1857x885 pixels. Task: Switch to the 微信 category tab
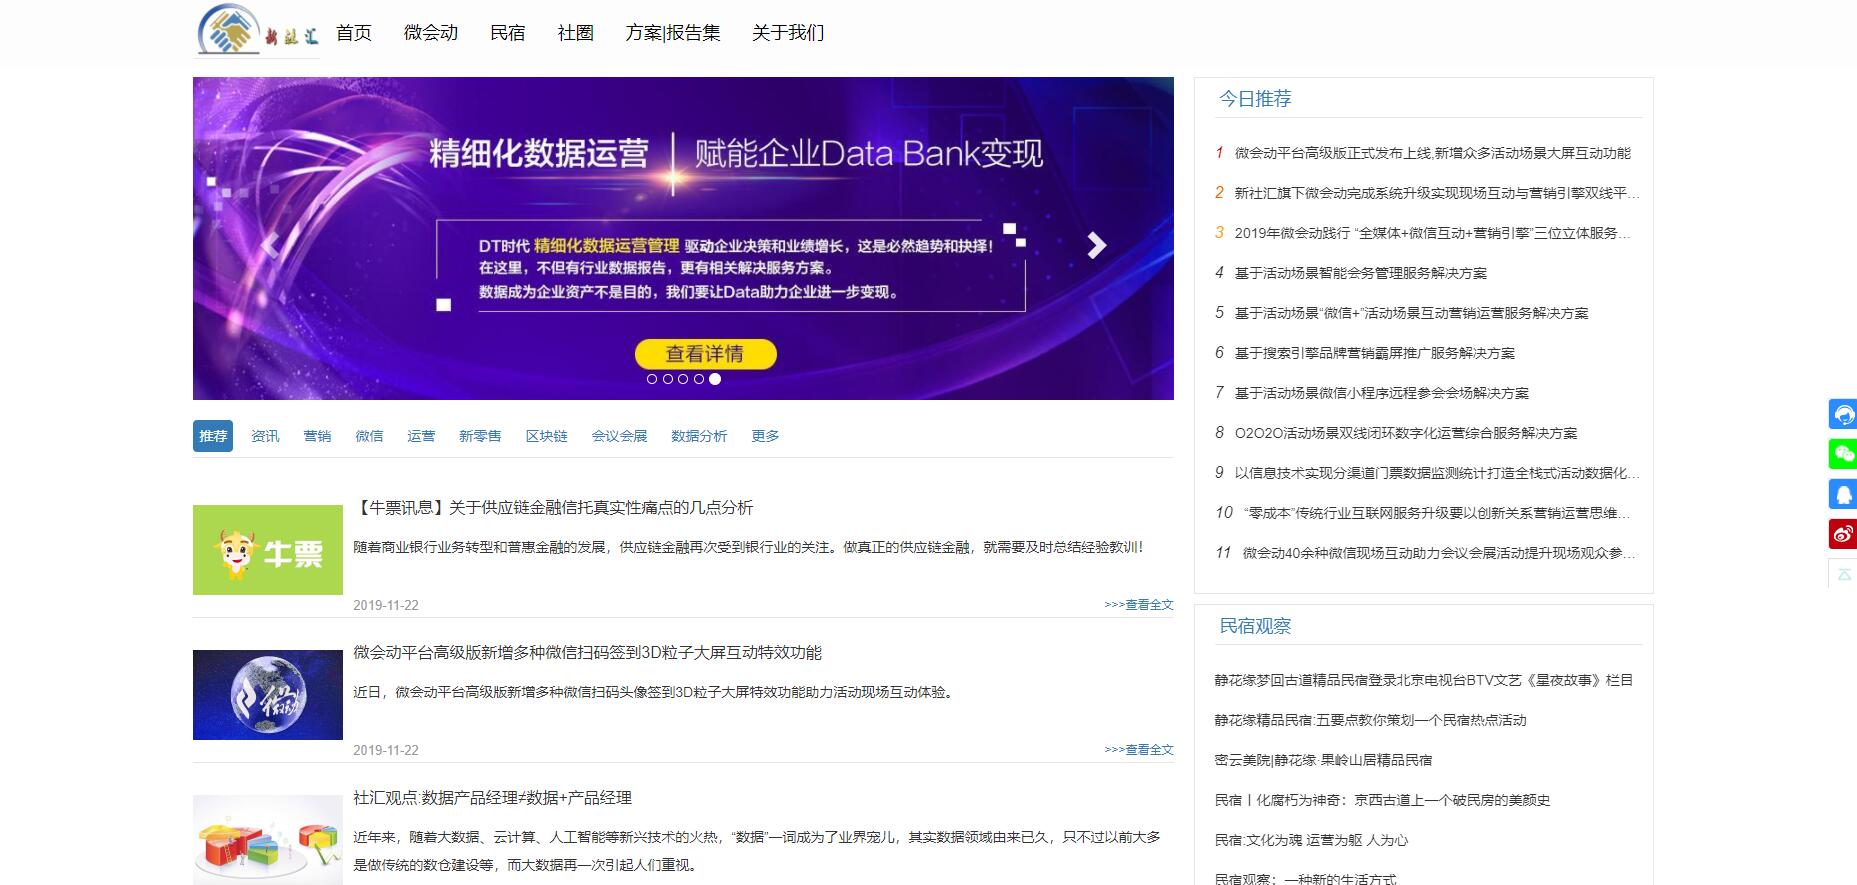point(369,436)
